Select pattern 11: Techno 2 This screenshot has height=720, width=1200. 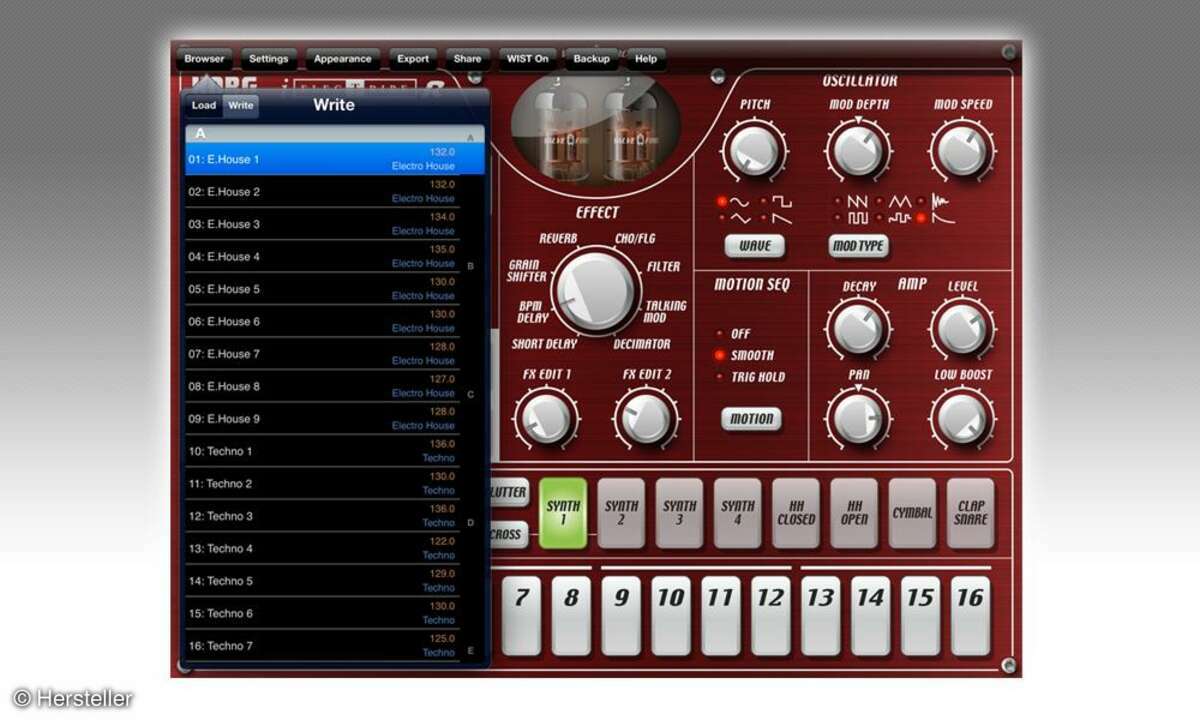322,484
